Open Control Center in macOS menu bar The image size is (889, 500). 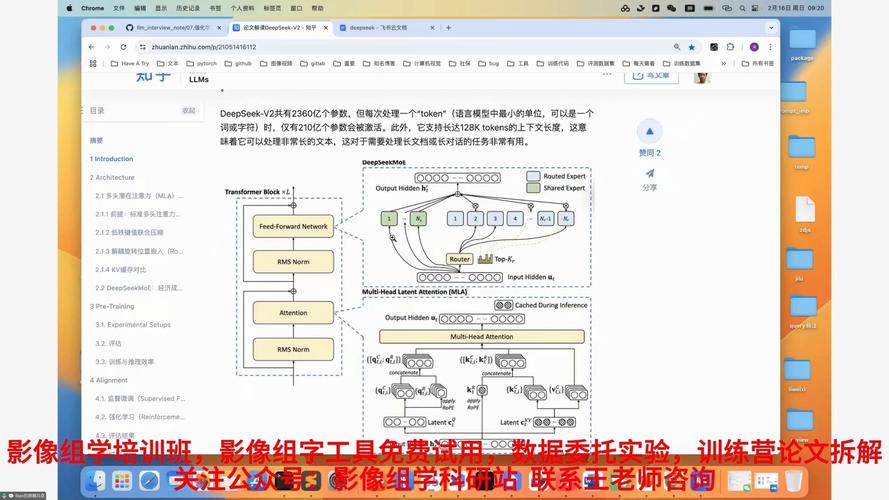755,9
